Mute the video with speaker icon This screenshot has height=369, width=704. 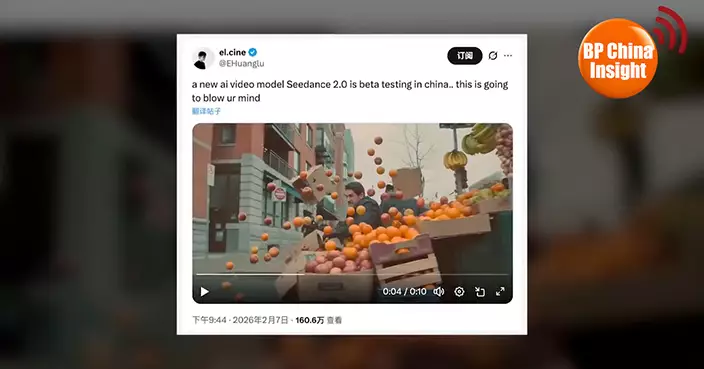[x=439, y=292]
